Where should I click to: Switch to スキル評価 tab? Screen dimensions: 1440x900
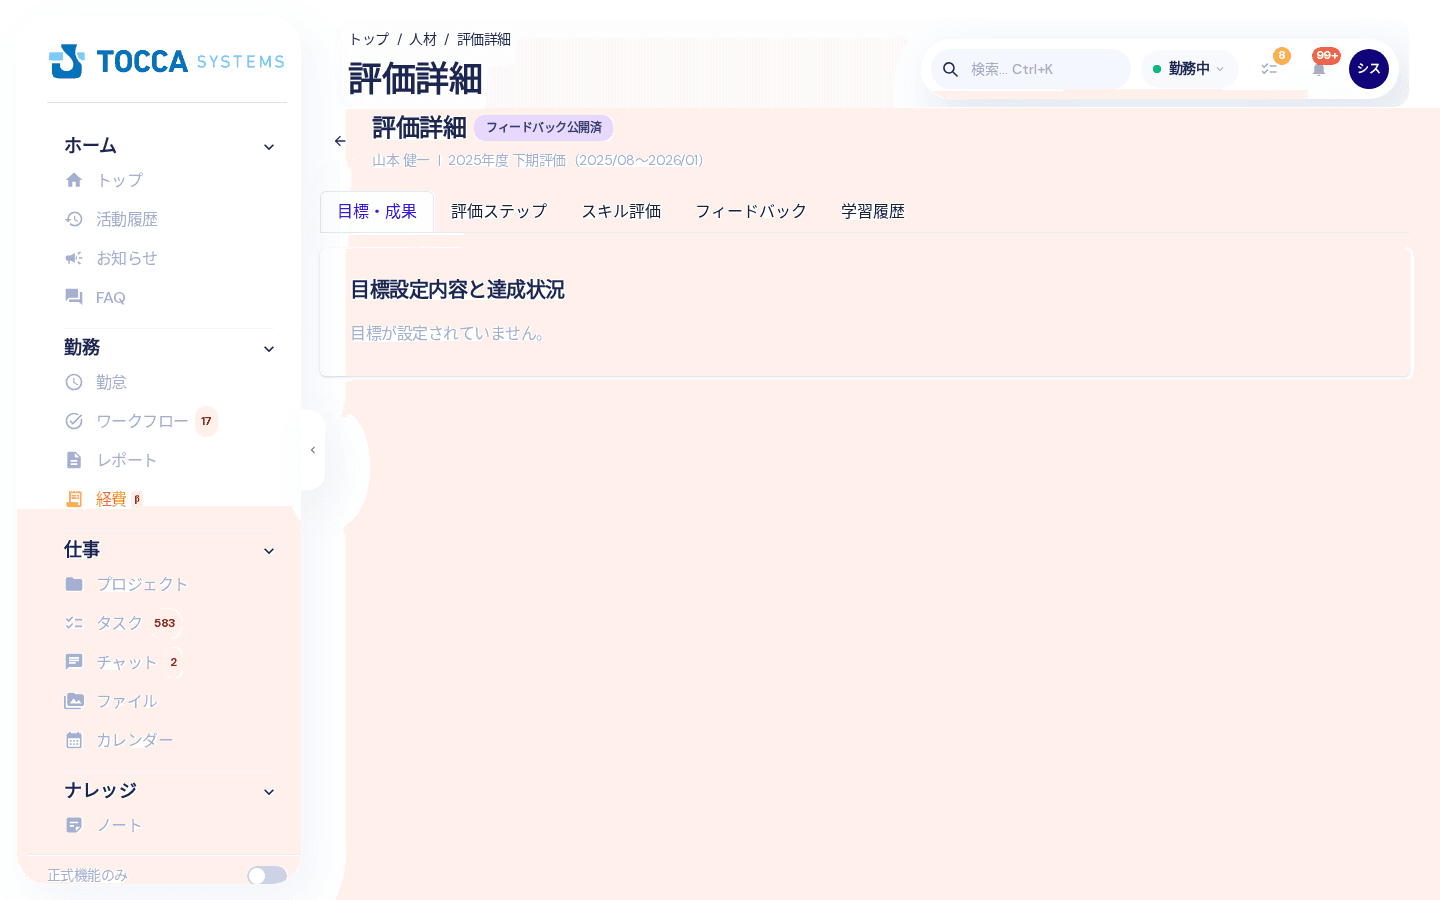(x=621, y=212)
